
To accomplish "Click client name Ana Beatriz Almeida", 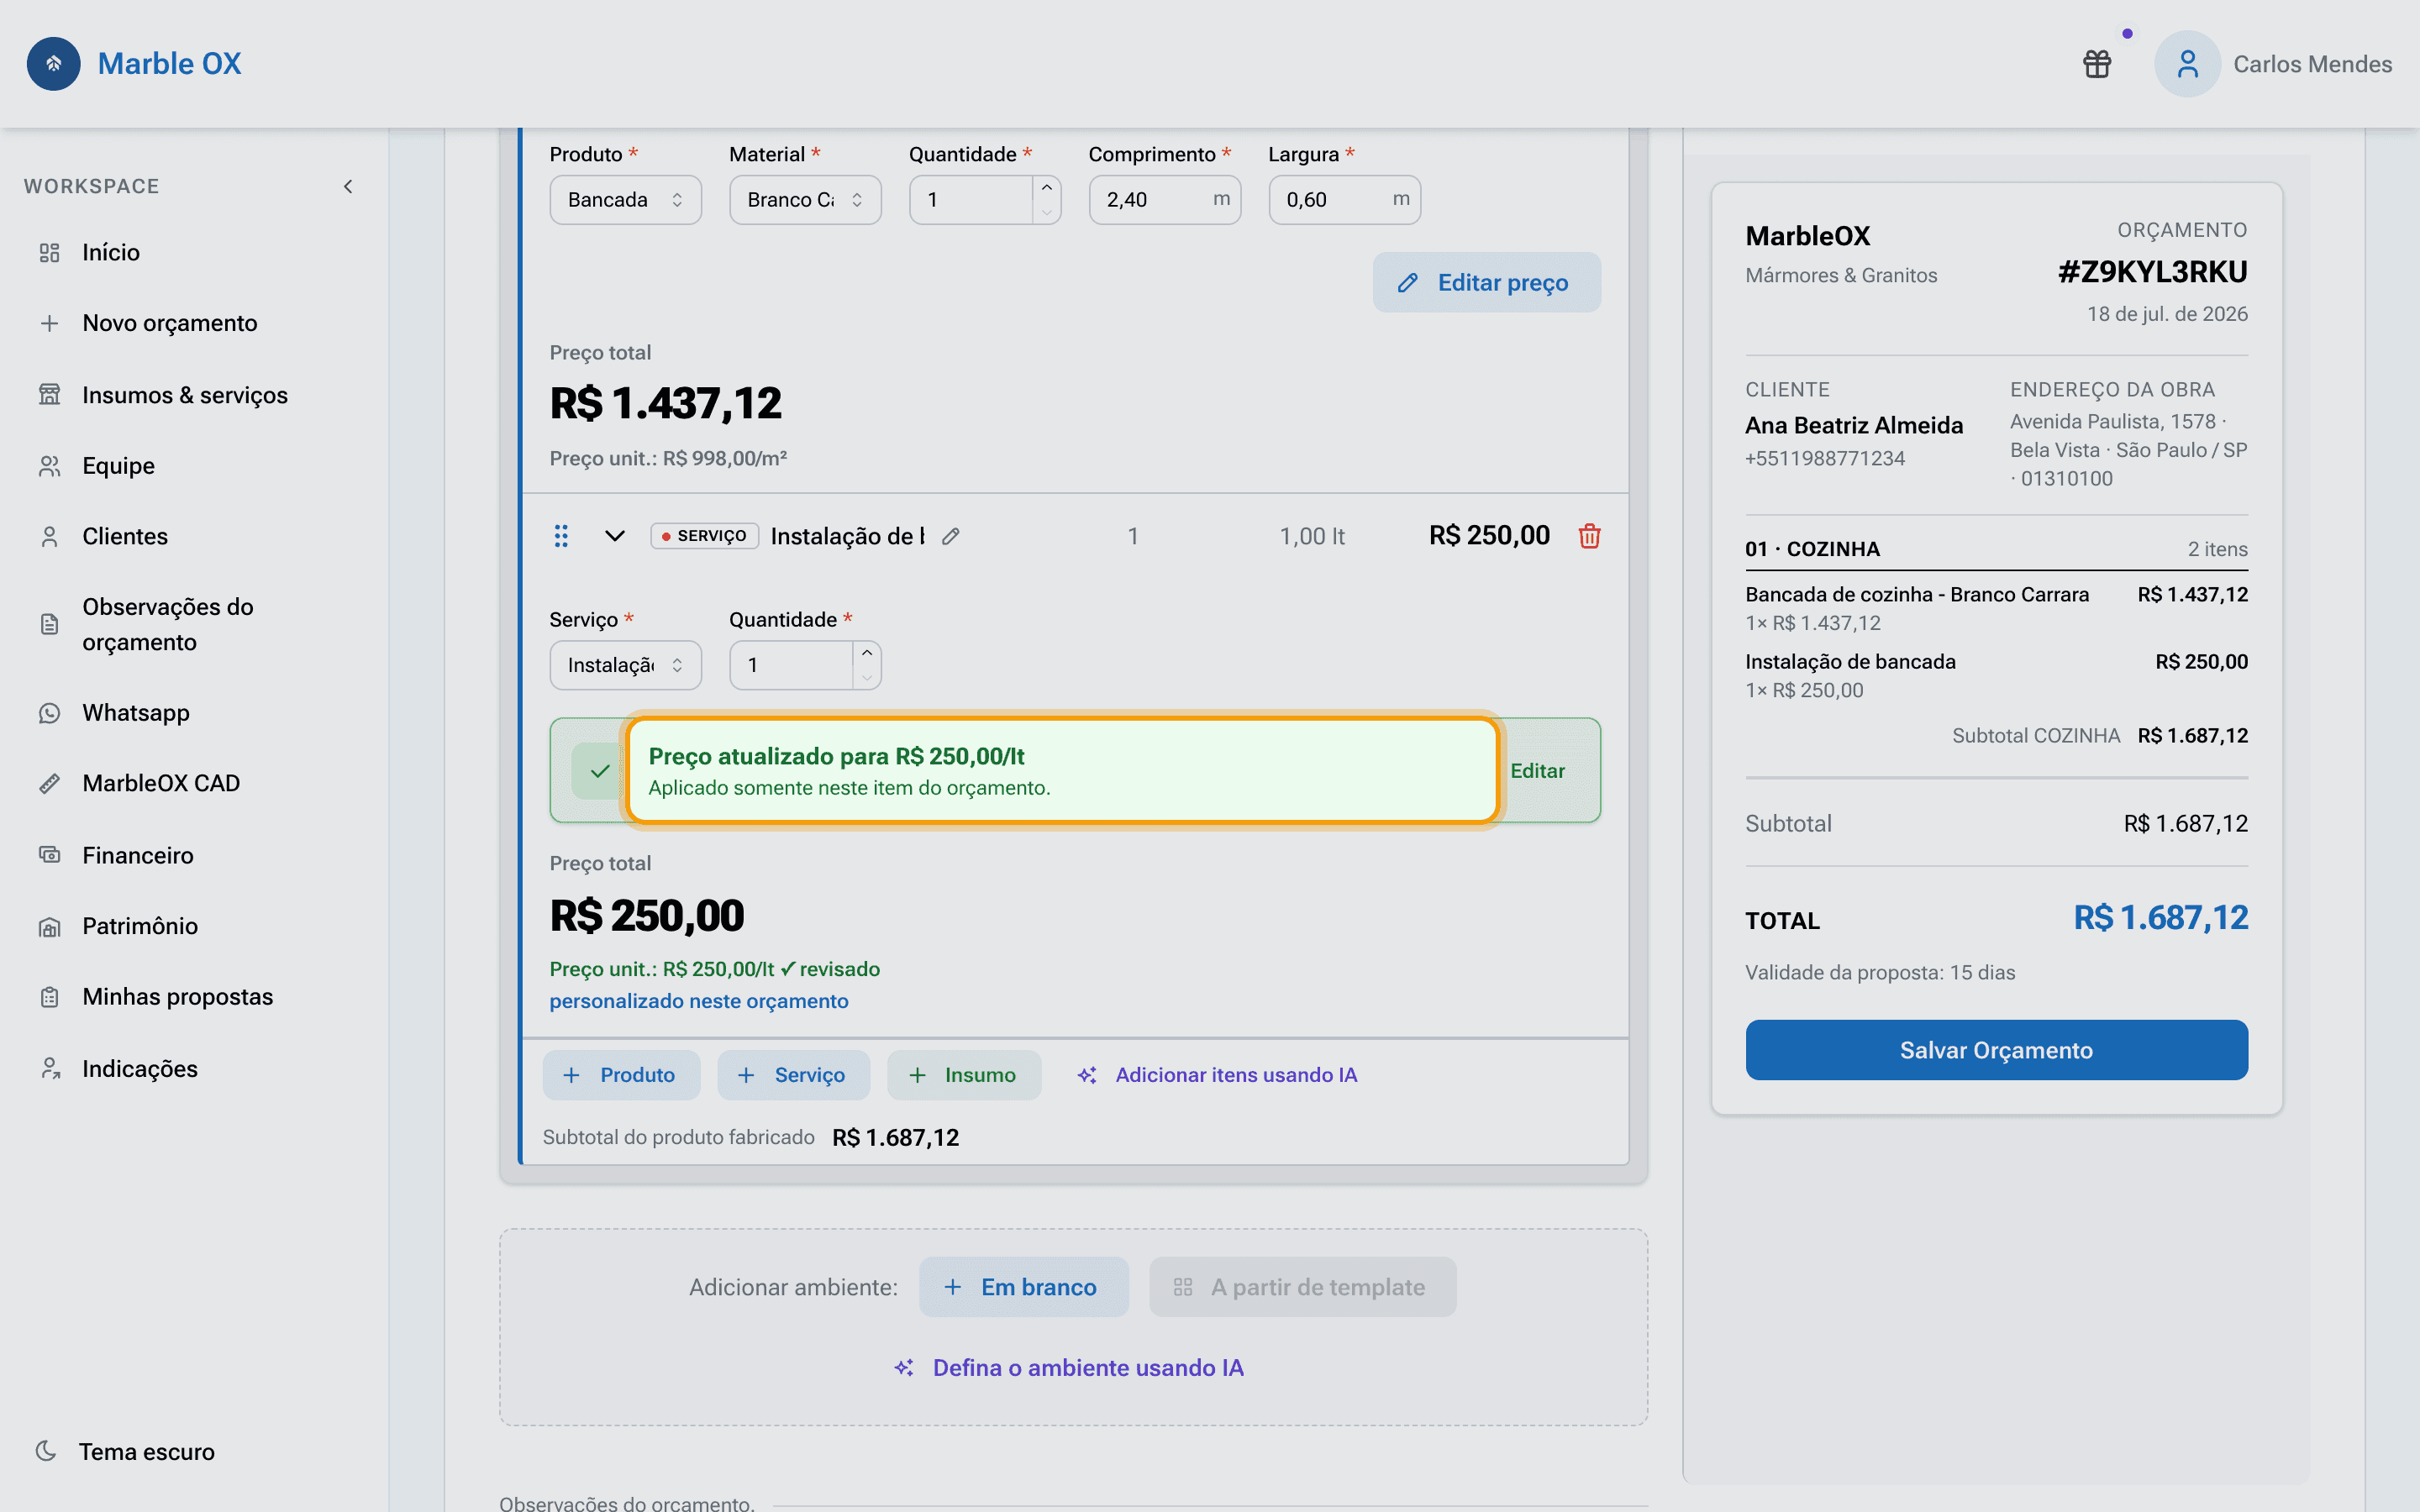I will click(1854, 425).
